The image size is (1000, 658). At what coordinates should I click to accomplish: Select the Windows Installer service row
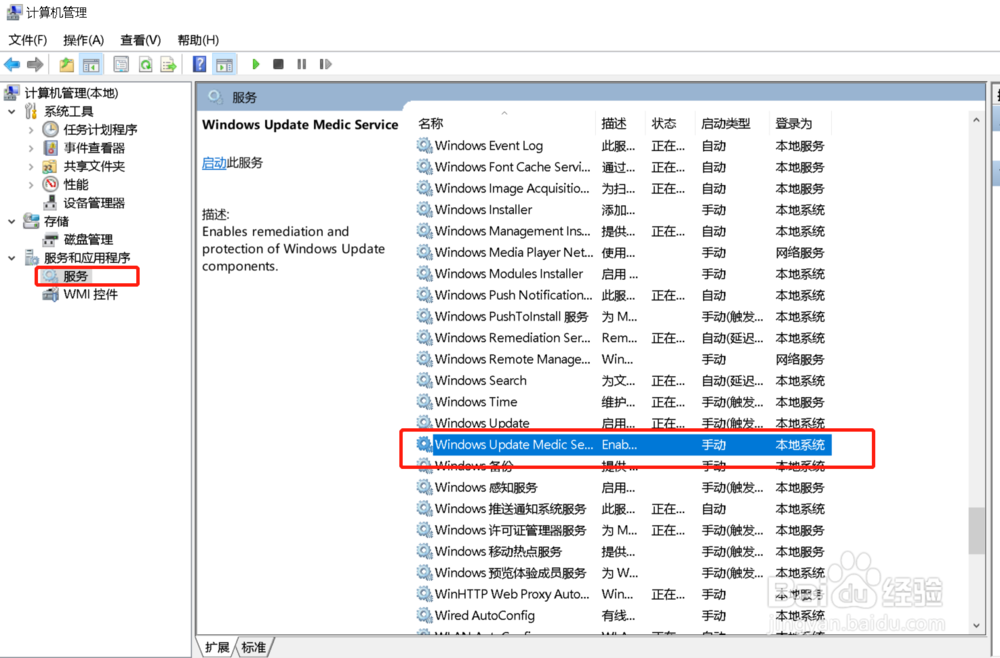623,210
